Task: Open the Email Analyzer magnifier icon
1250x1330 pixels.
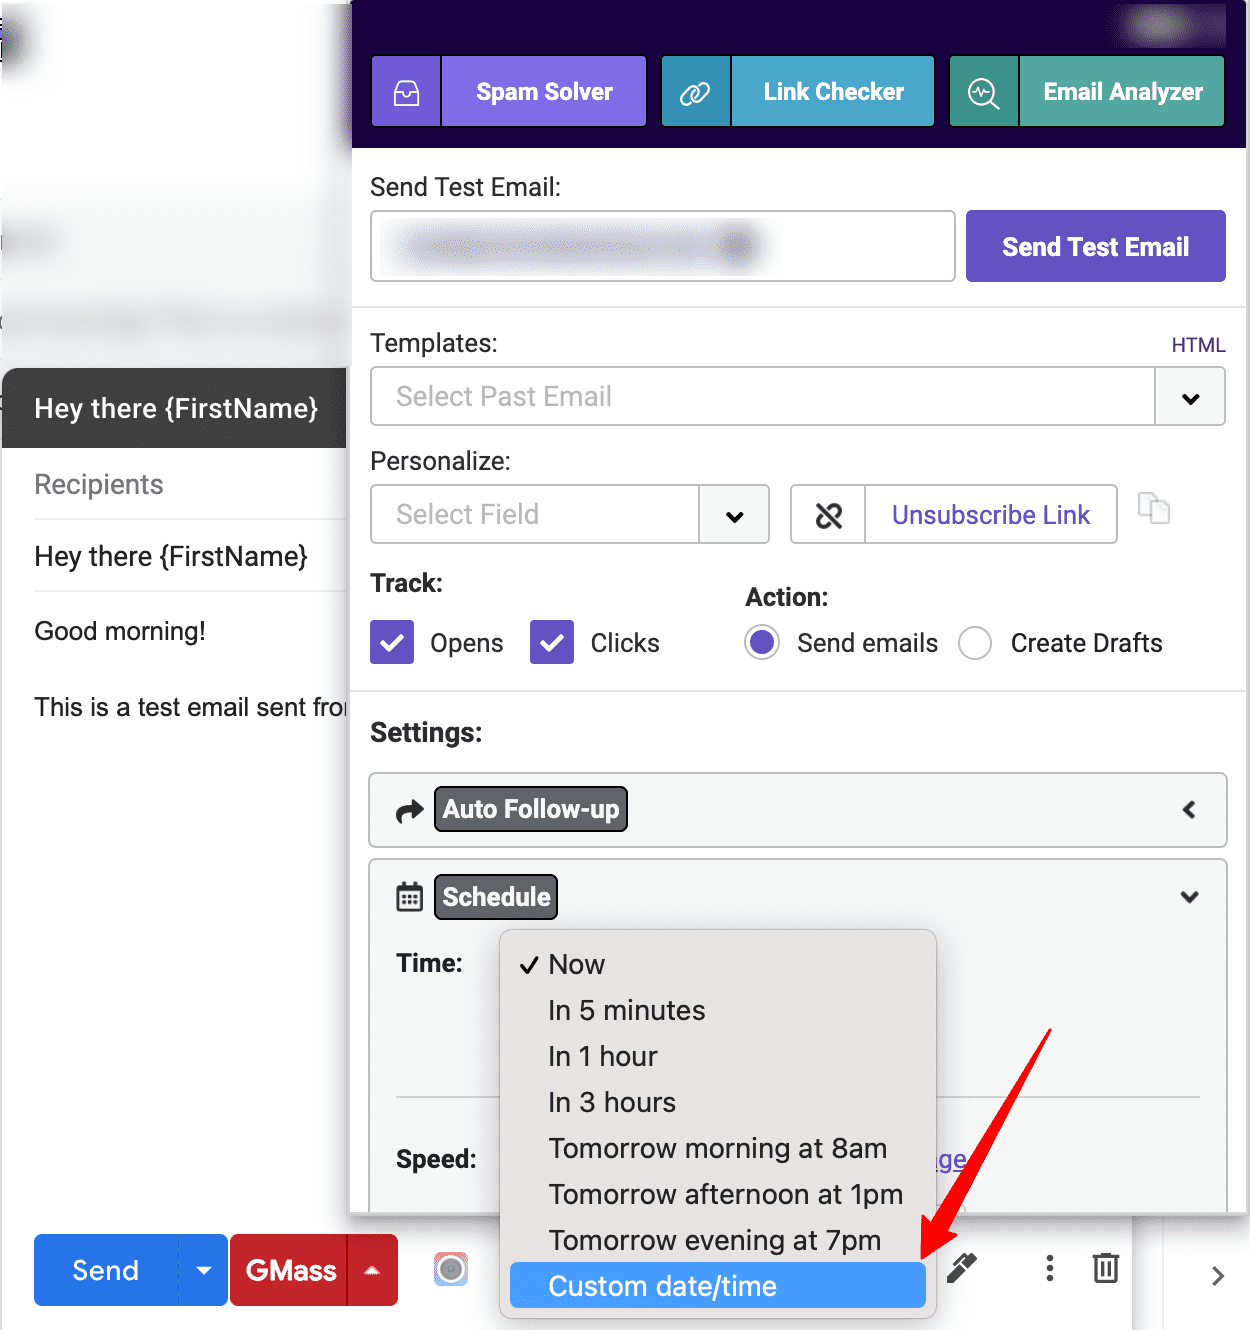Action: [x=983, y=91]
